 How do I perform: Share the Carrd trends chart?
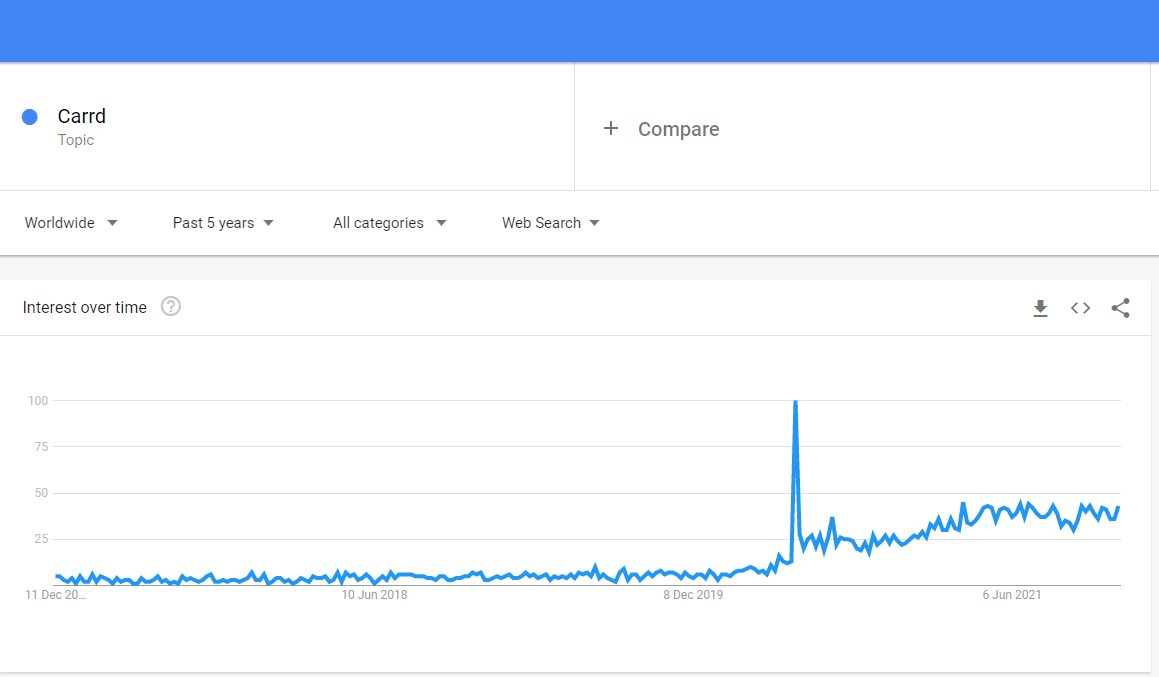(x=1120, y=308)
